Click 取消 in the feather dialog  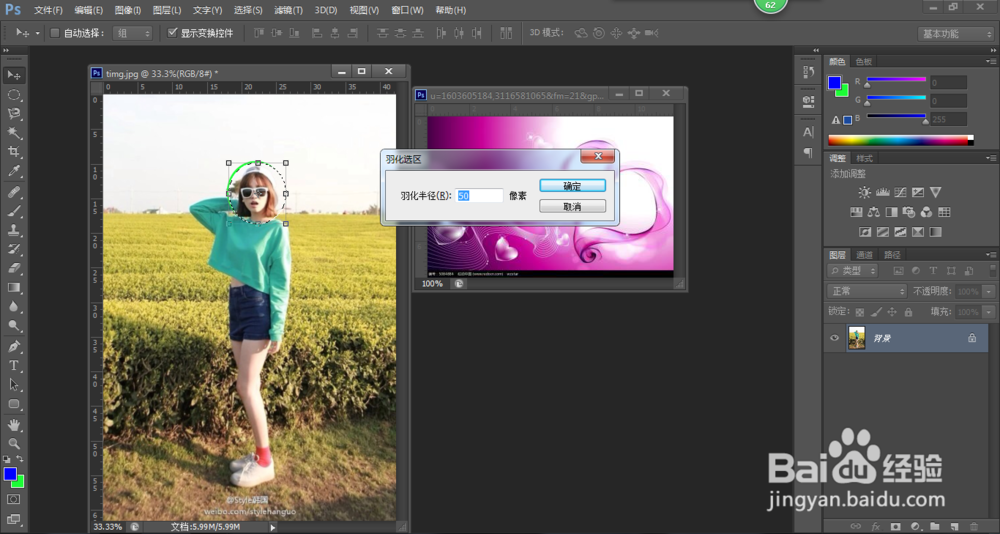(x=572, y=206)
